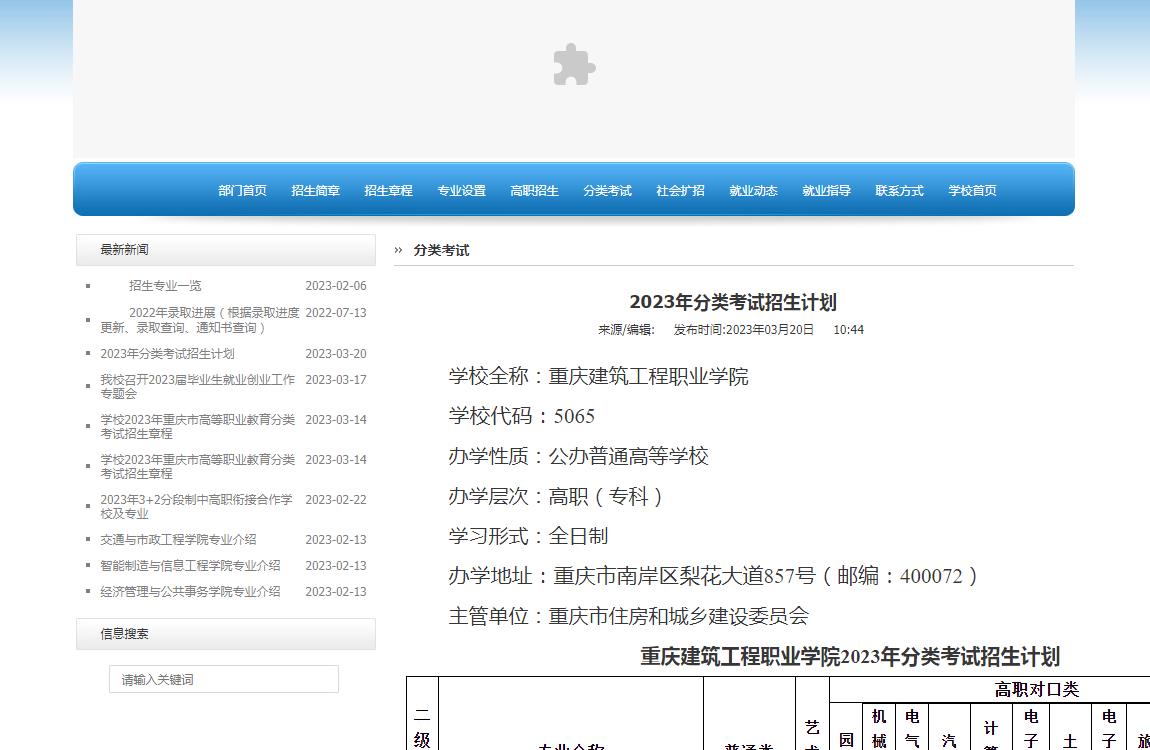Open sidebar link 2023年分类考试招生计划
The image size is (1150, 750).
(167, 353)
